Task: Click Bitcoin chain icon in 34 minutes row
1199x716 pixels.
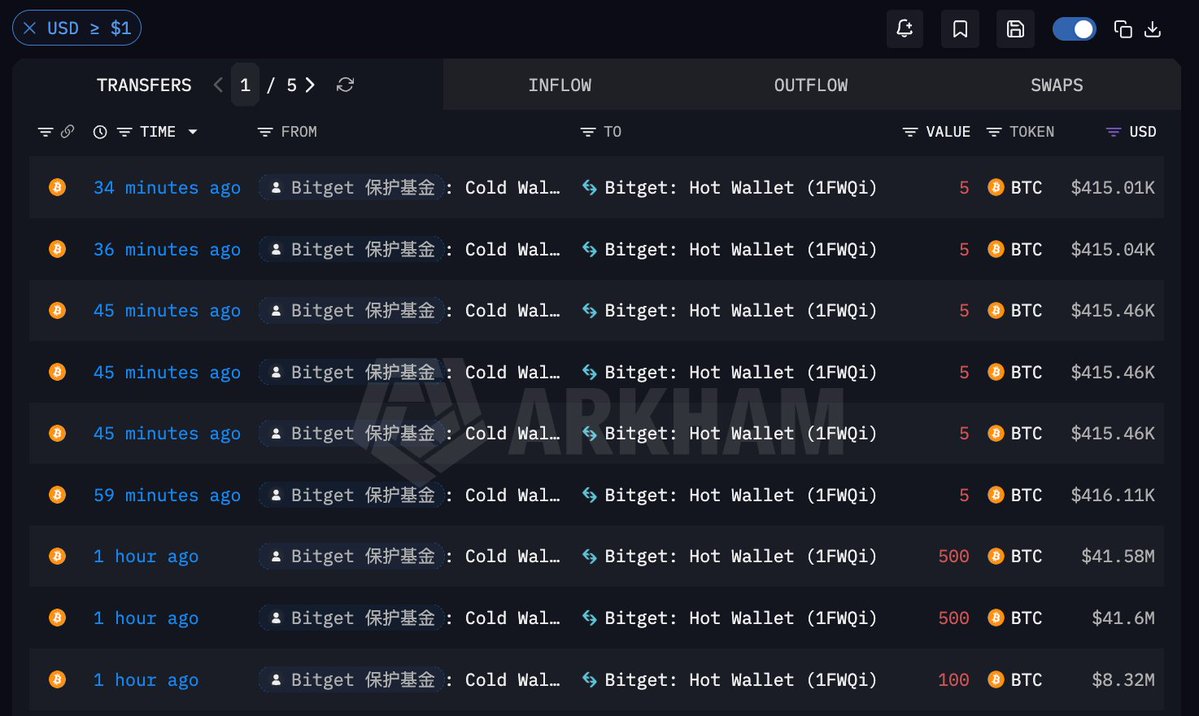Action: [57, 187]
